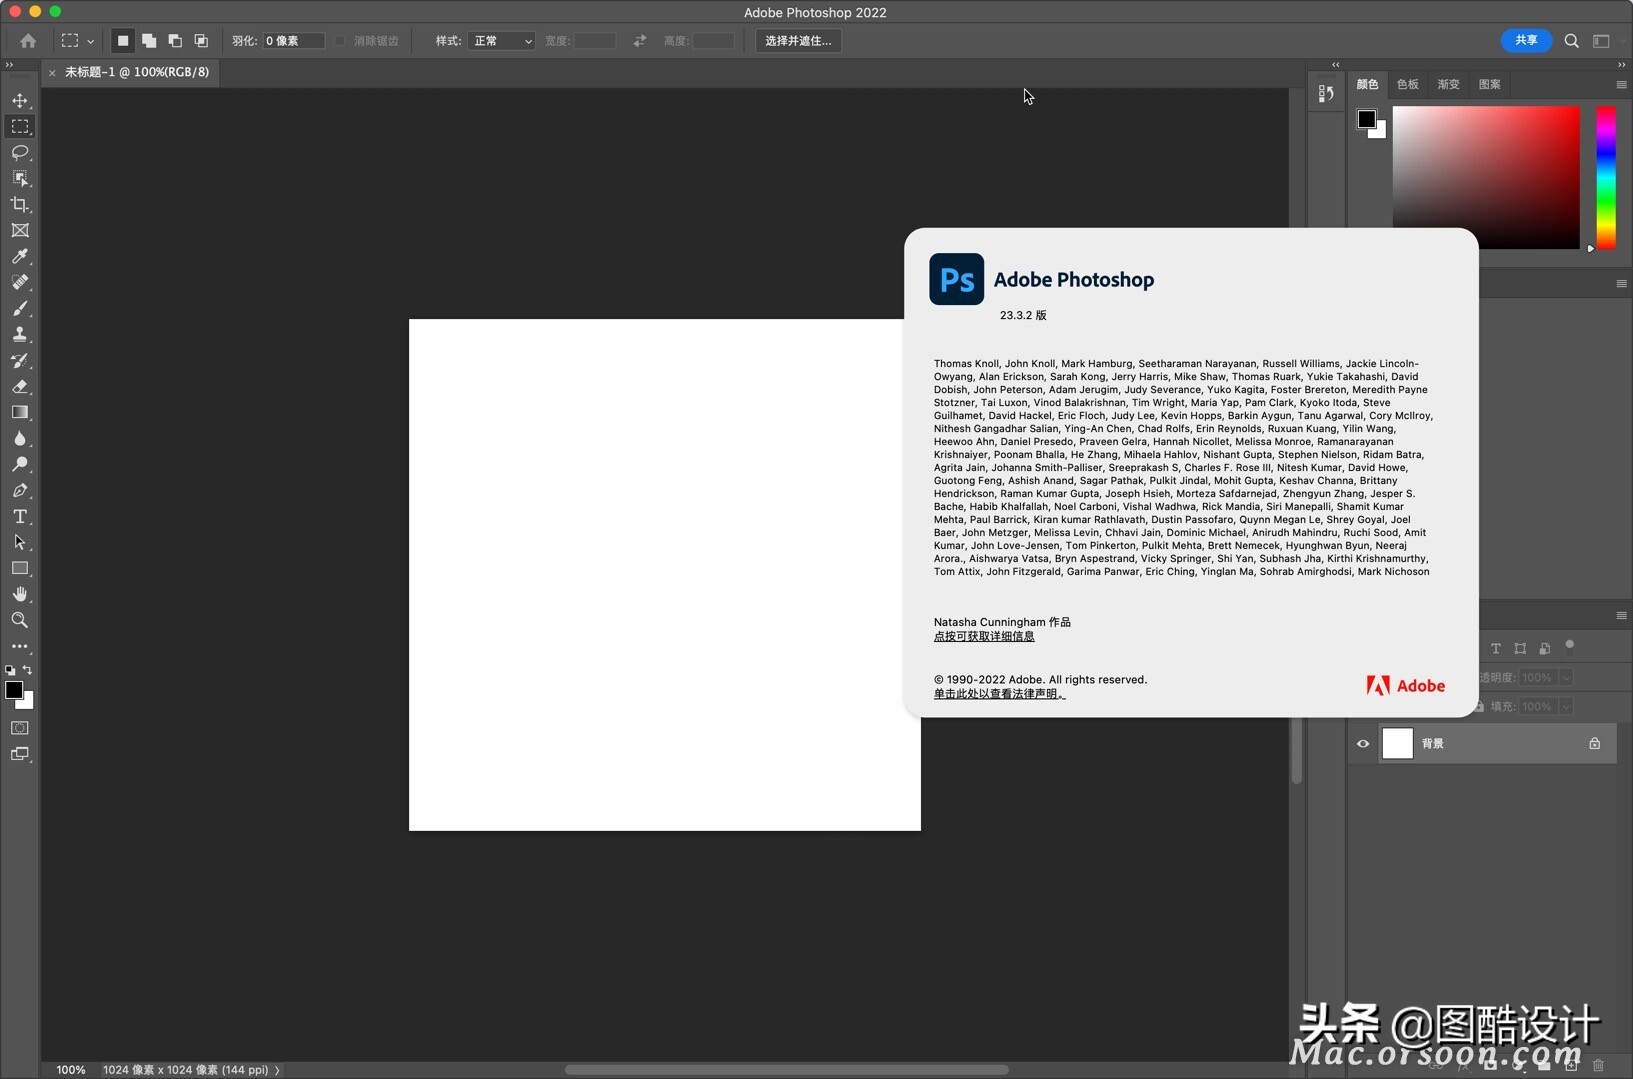Select the Clone Stamp tool
This screenshot has width=1633, height=1079.
pos(20,335)
